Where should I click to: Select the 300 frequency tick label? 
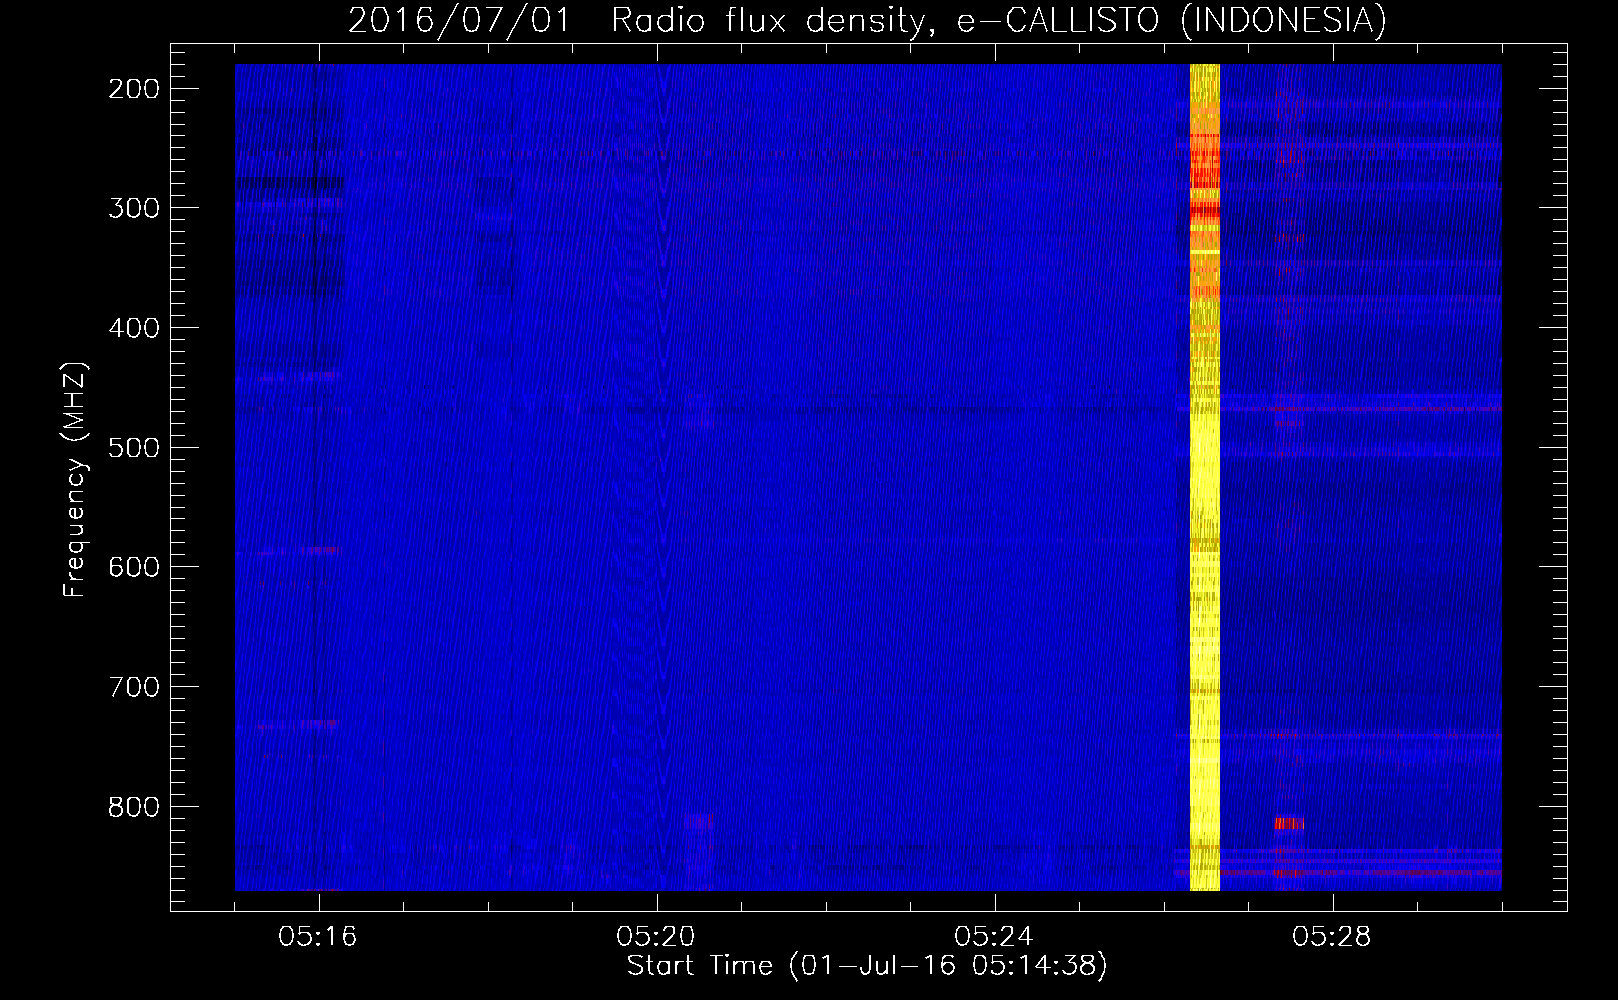tap(133, 208)
